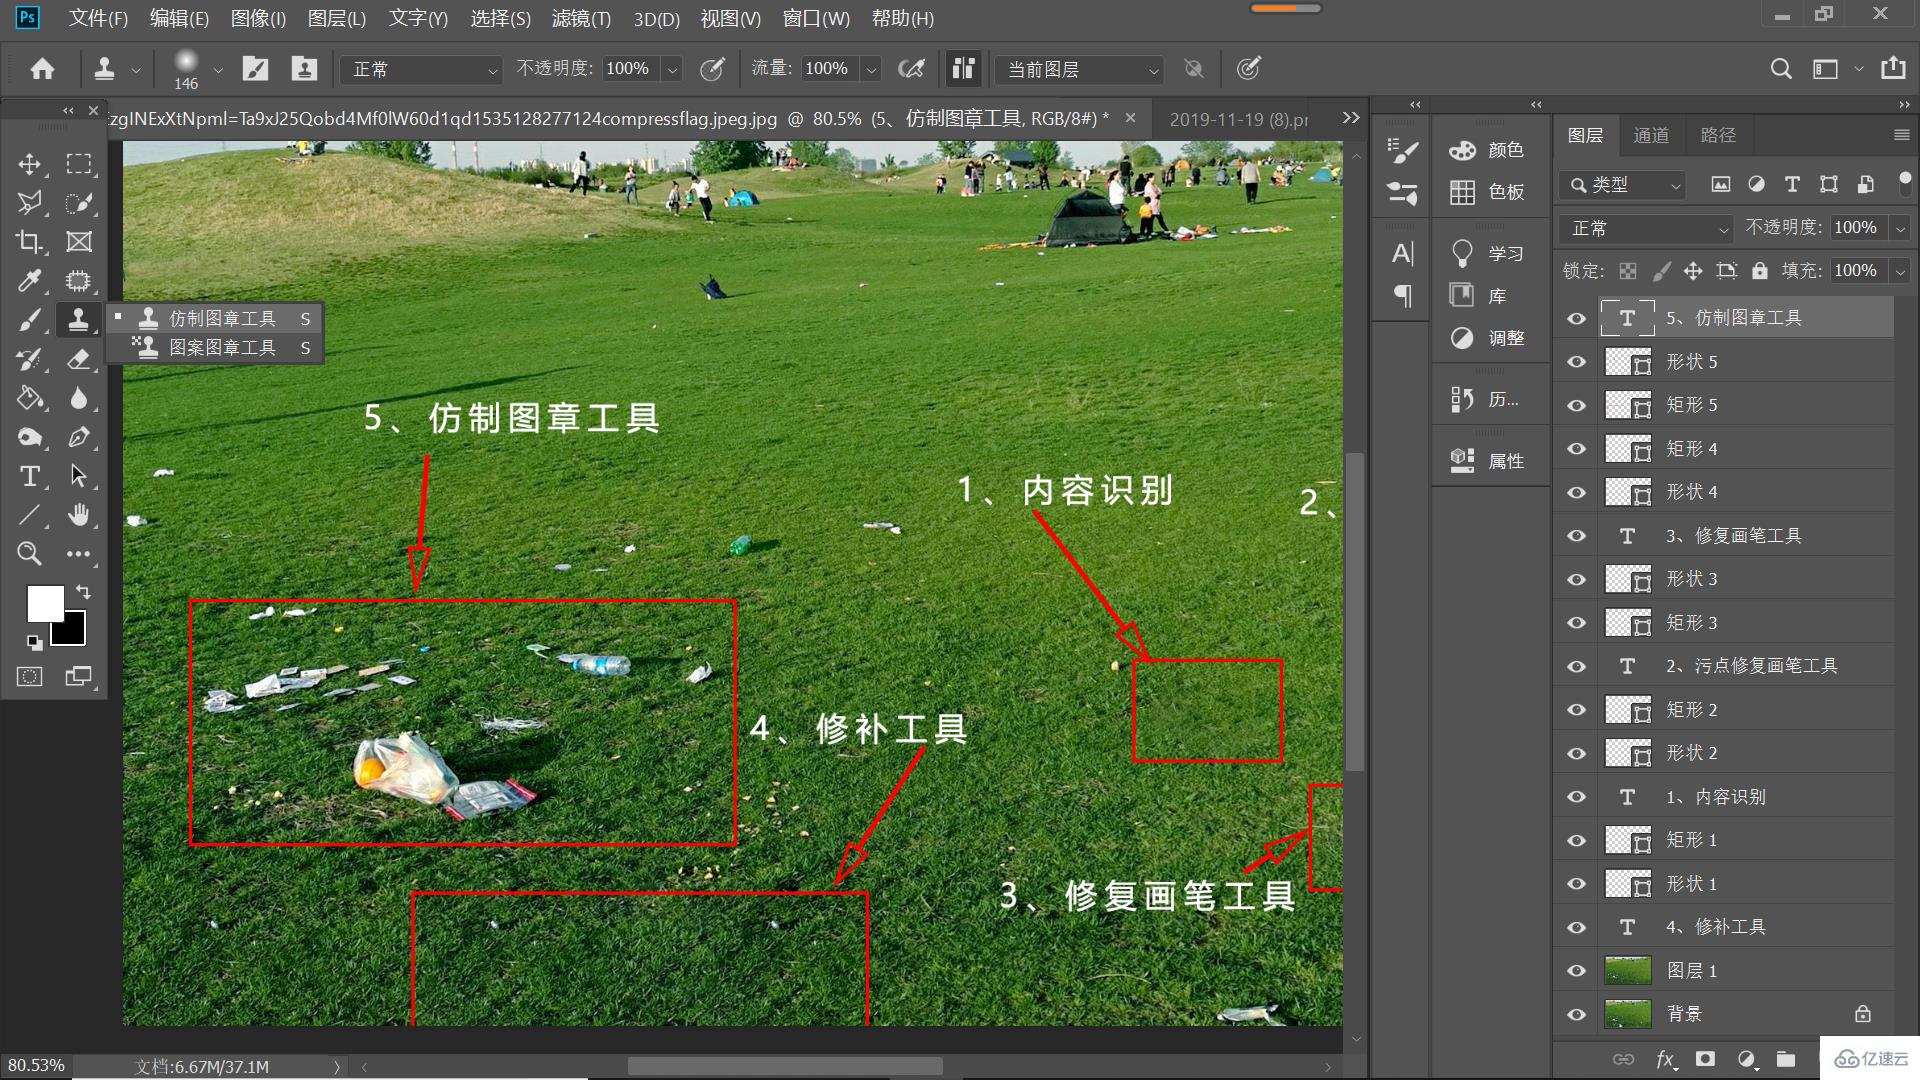Click the add layer style fx button
This screenshot has height=1080, width=1920.
[x=1665, y=1059]
